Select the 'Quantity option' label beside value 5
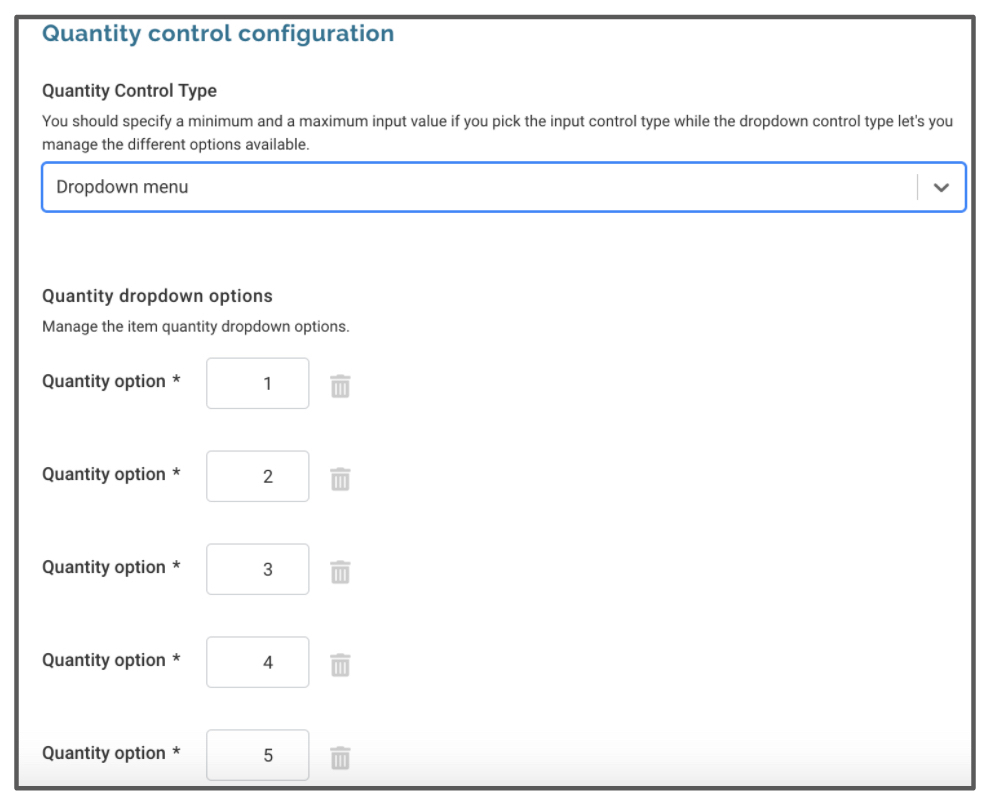The height and width of the screenshot is (802, 988). pyautogui.click(x=103, y=753)
